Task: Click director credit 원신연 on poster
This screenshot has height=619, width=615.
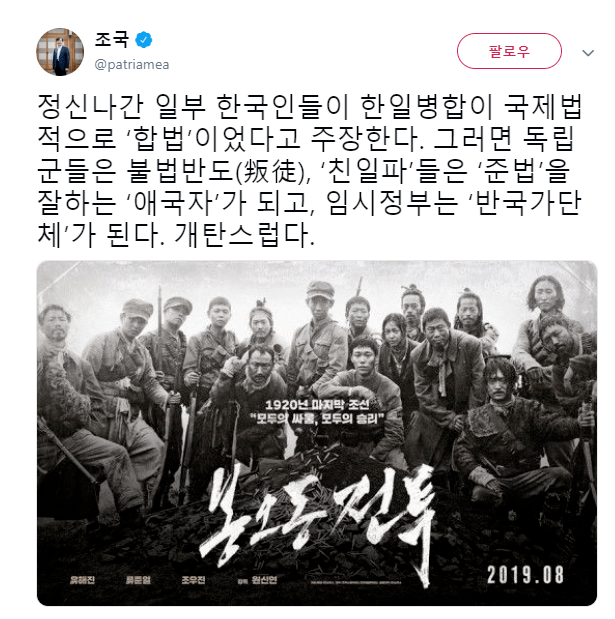Action: tap(264, 580)
